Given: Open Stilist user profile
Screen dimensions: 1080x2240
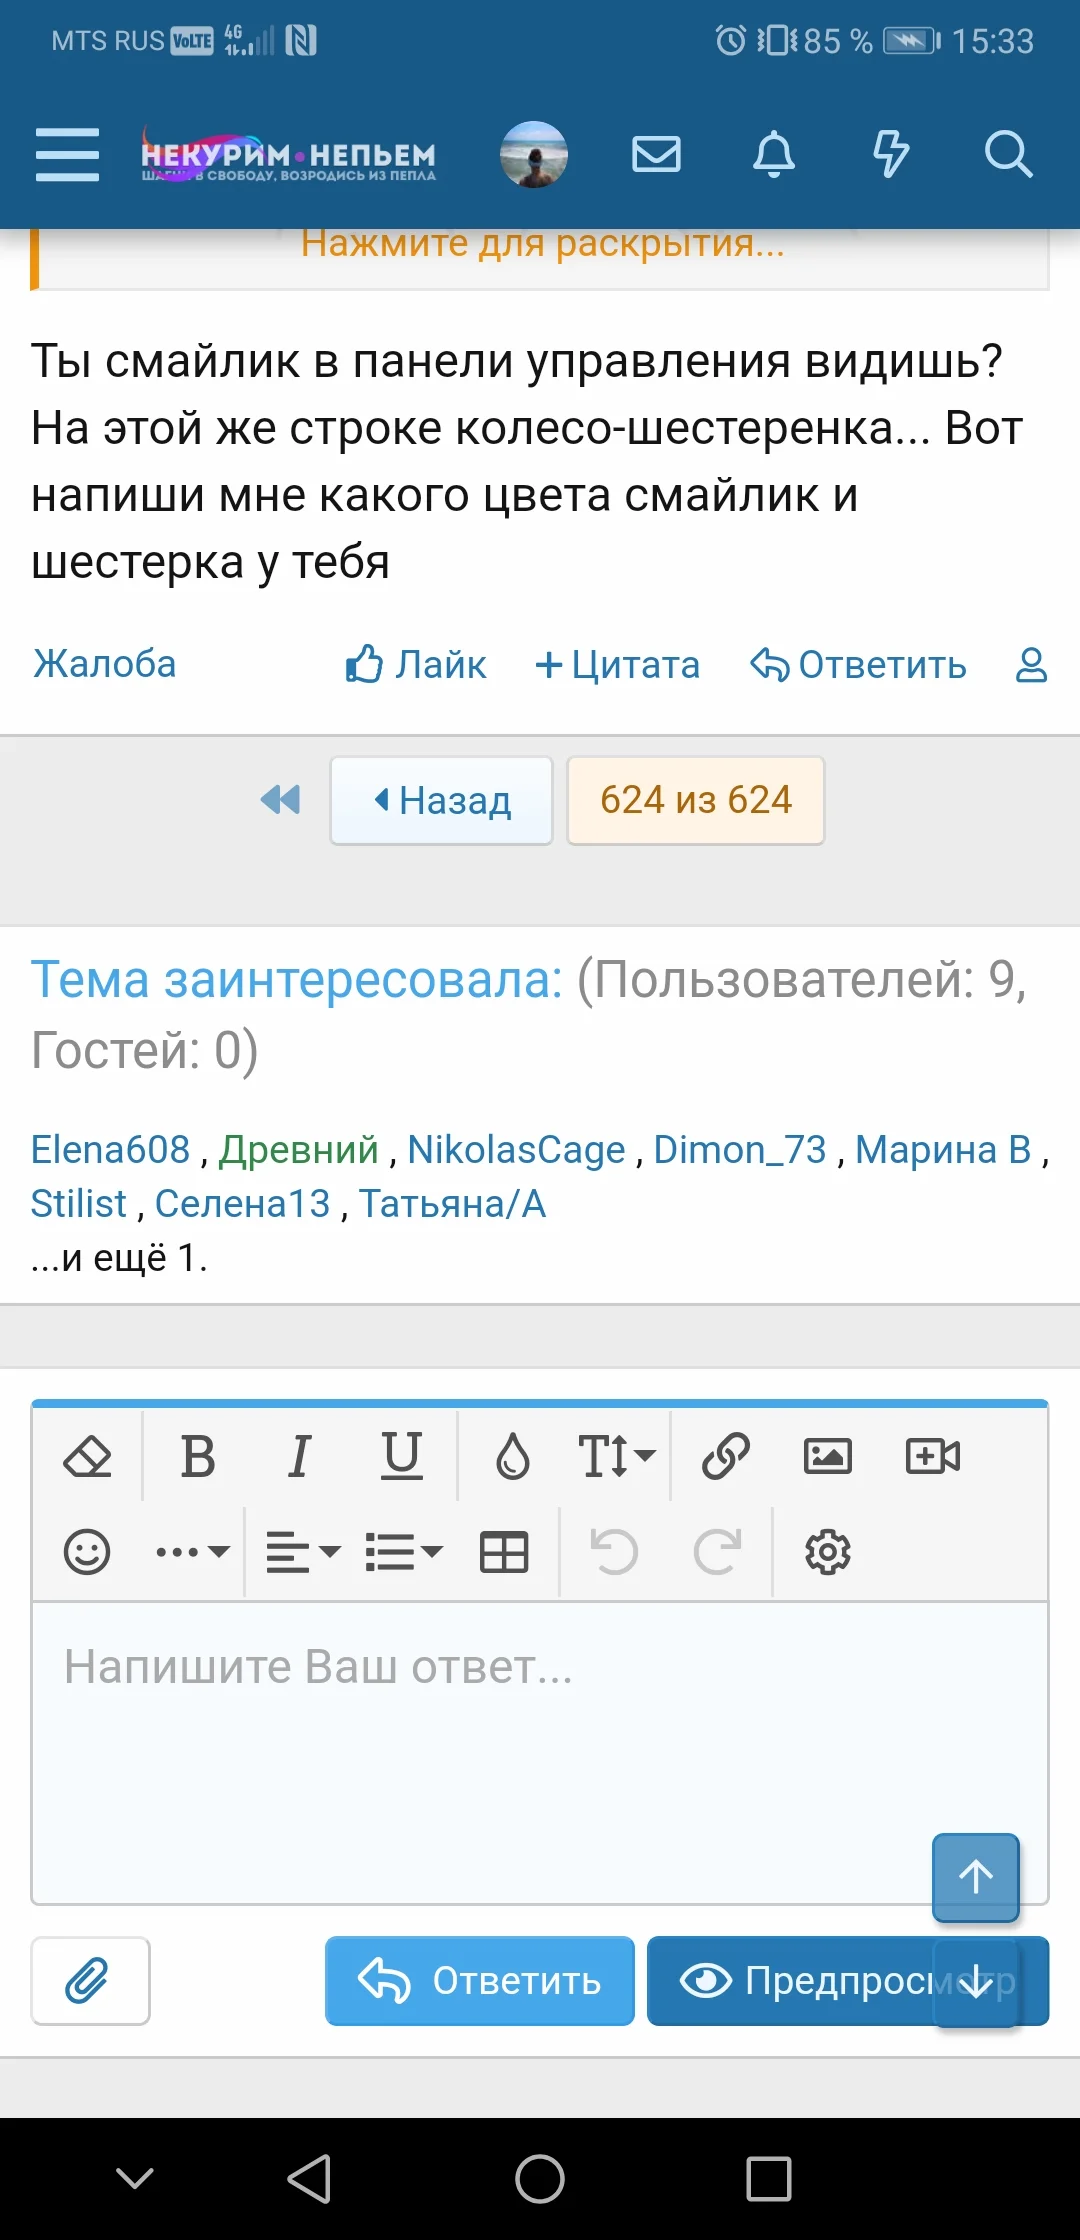Looking at the screenshot, I should coord(79,1204).
